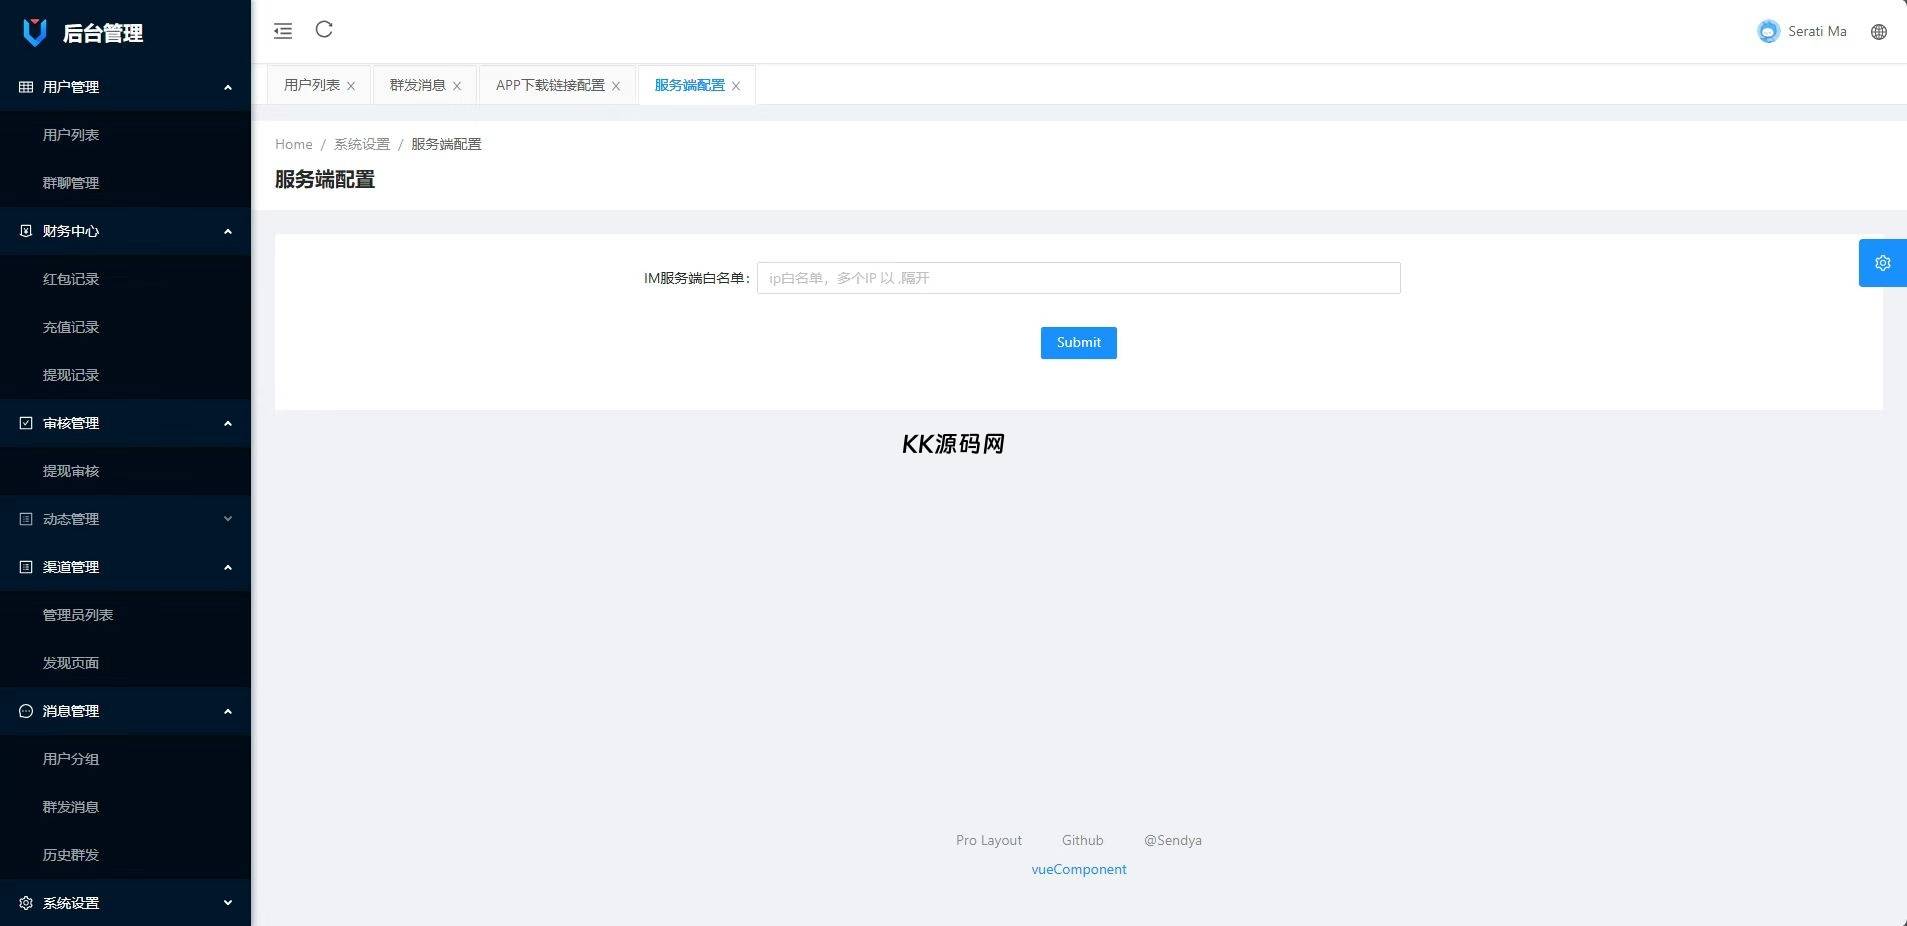This screenshot has height=926, width=1907.
Task: Click the language globe icon
Action: click(1879, 32)
